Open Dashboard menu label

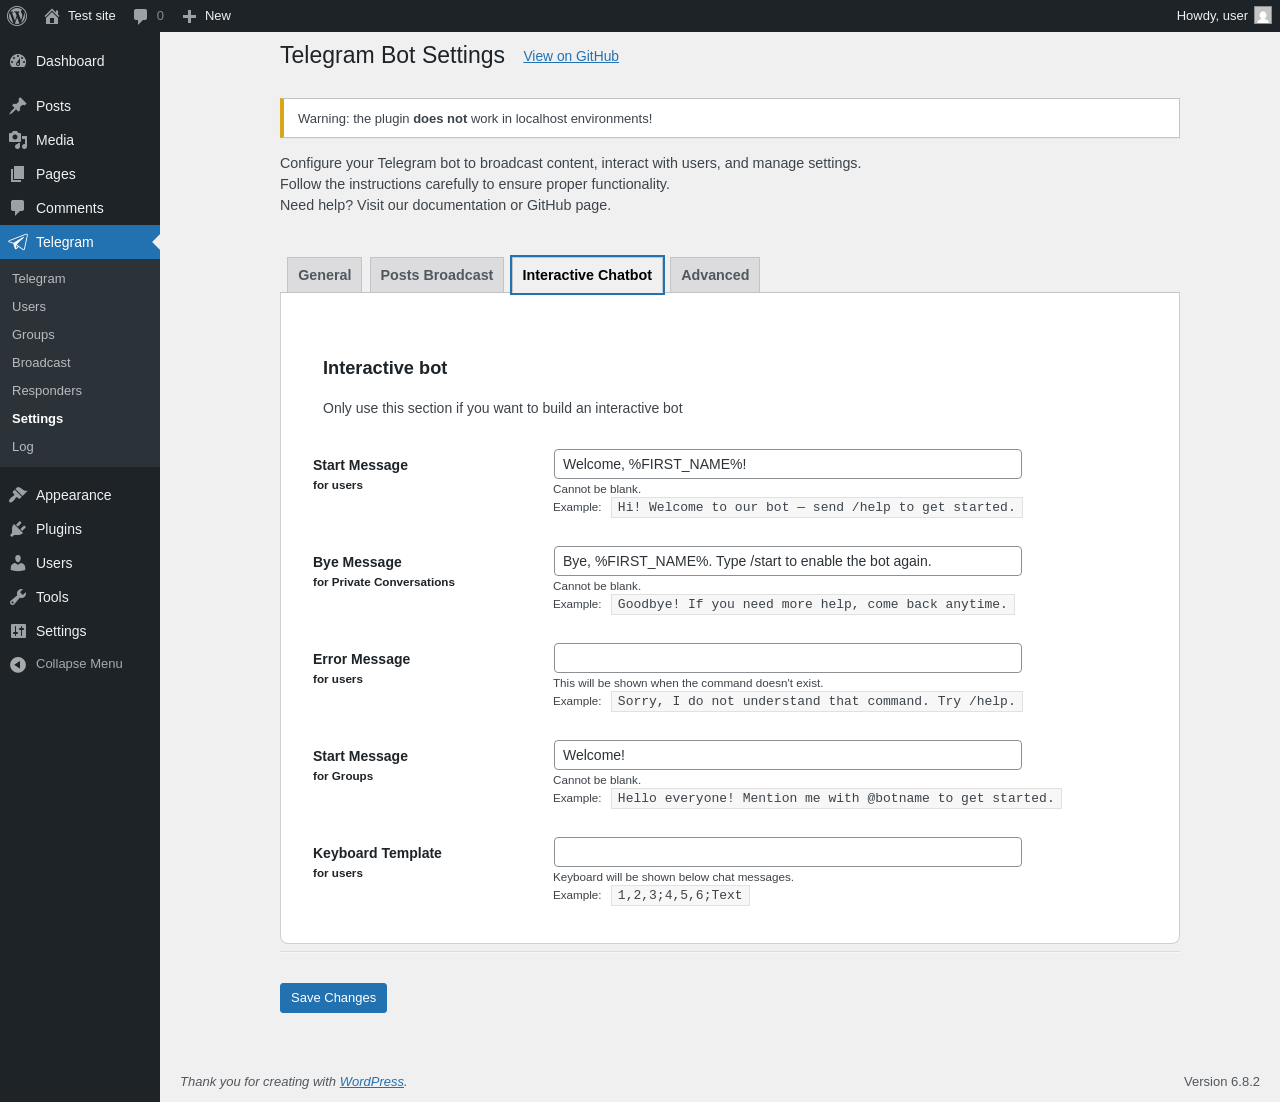tap(70, 61)
